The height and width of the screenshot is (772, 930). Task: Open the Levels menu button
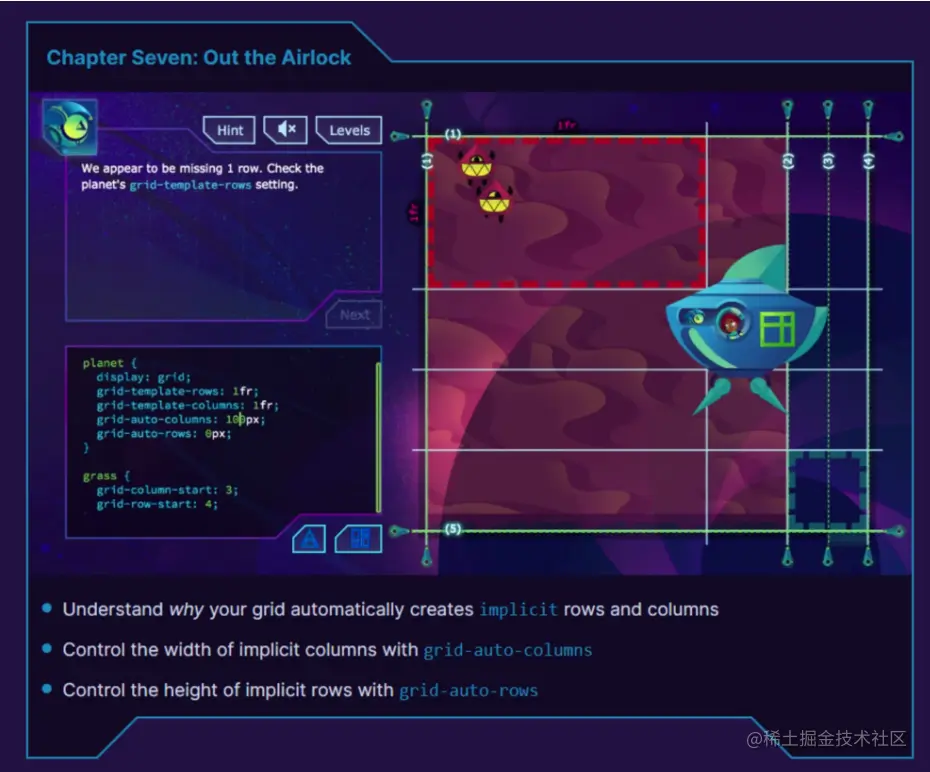click(x=349, y=130)
